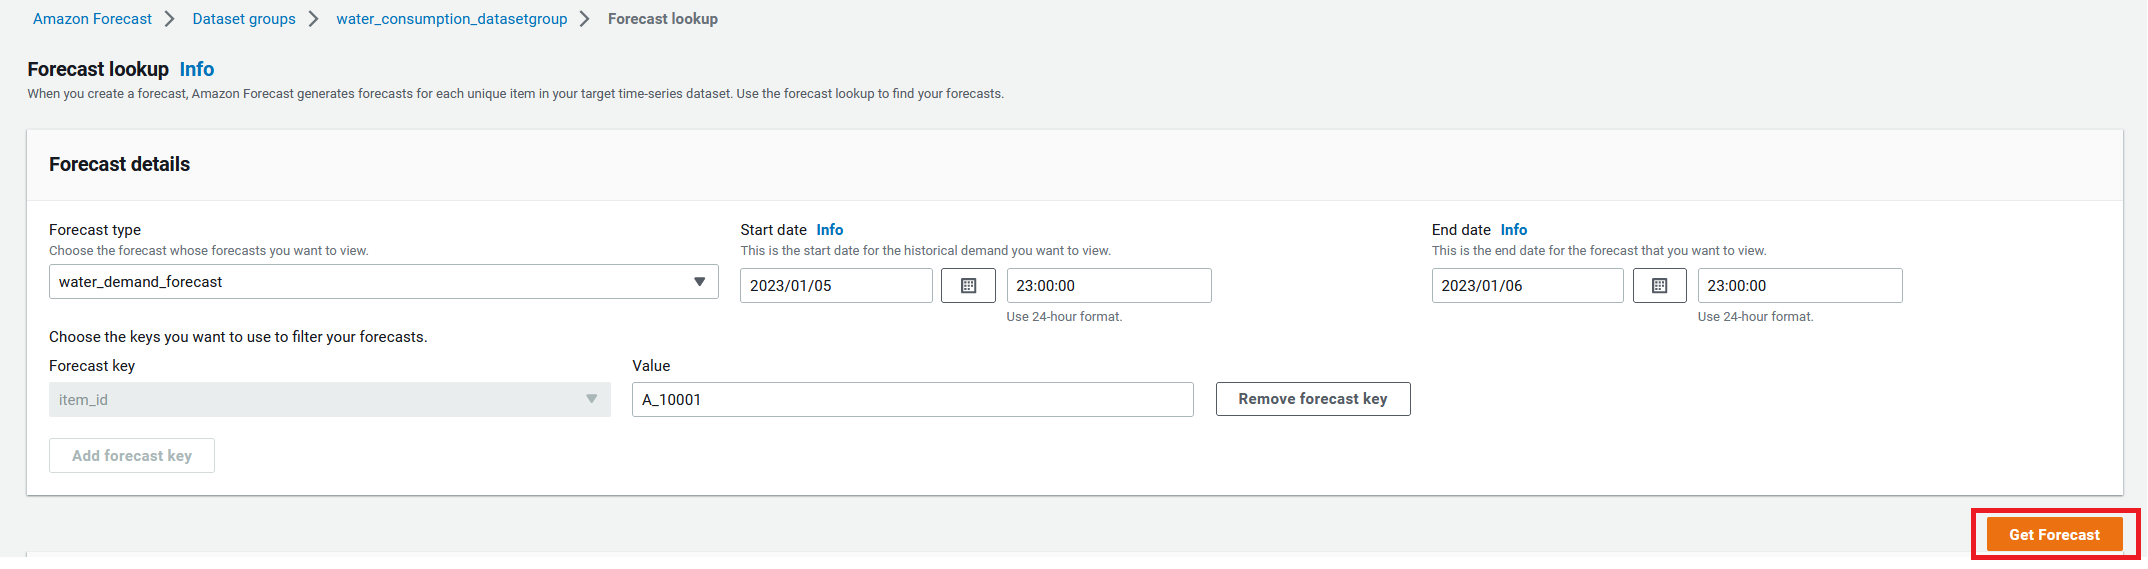The width and height of the screenshot is (2148, 569).
Task: Click Info link beside Forecast lookup heading
Action: pyautogui.click(x=197, y=69)
